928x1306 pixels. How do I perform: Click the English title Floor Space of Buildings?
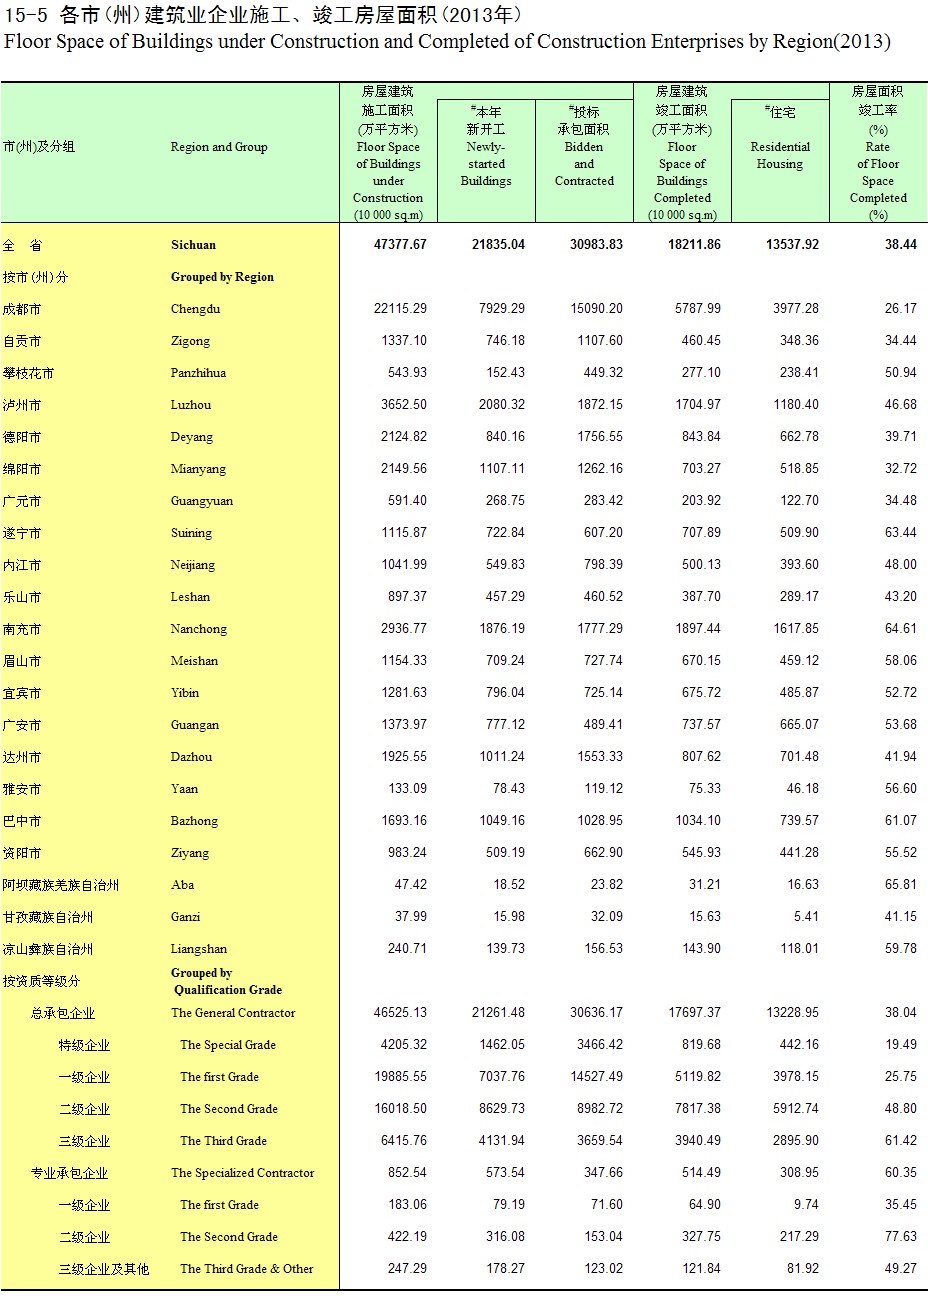[447, 41]
